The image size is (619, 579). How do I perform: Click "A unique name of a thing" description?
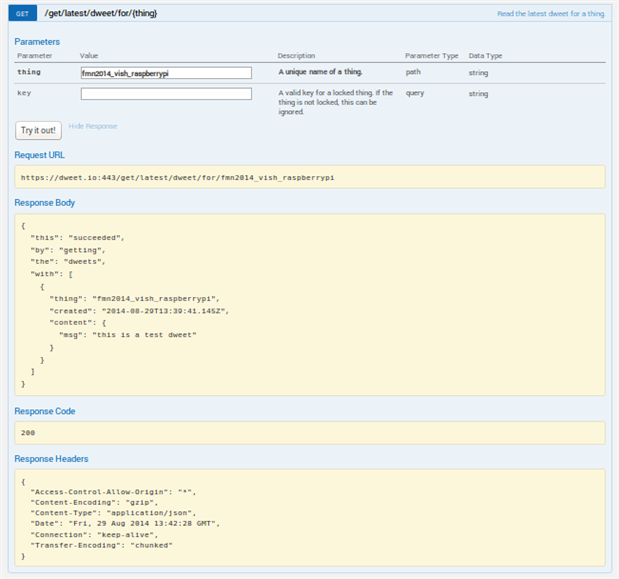coord(320,73)
